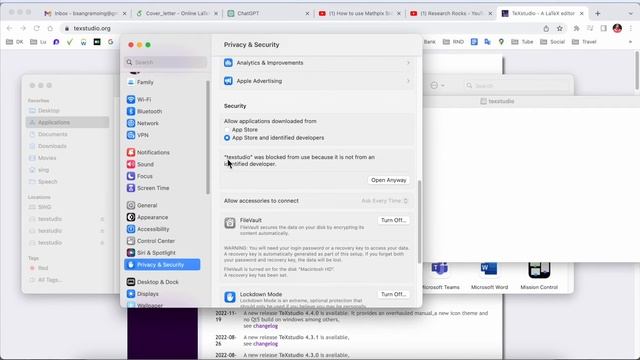Viewport: 640px width, 360px height.
Task: Open the Chrome profile avatar
Action: pos(617,28)
